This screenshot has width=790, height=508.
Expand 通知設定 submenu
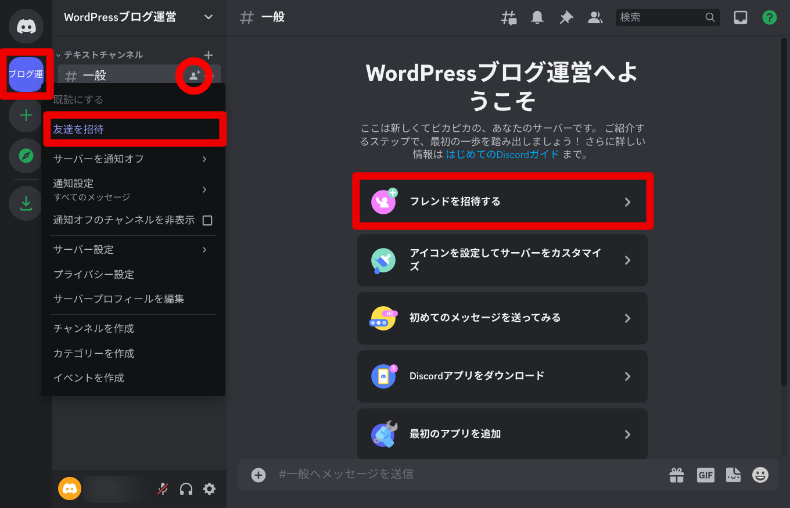point(205,189)
